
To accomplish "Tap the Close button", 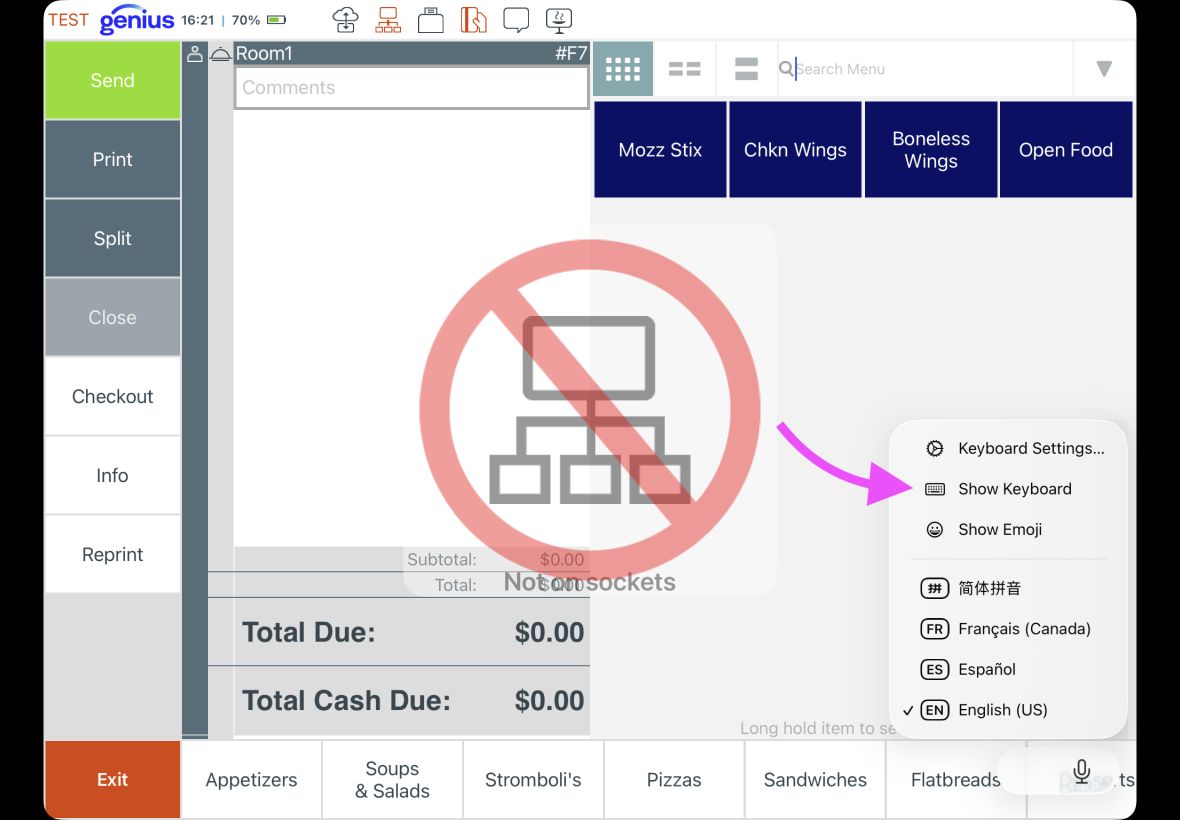I will pos(112,317).
